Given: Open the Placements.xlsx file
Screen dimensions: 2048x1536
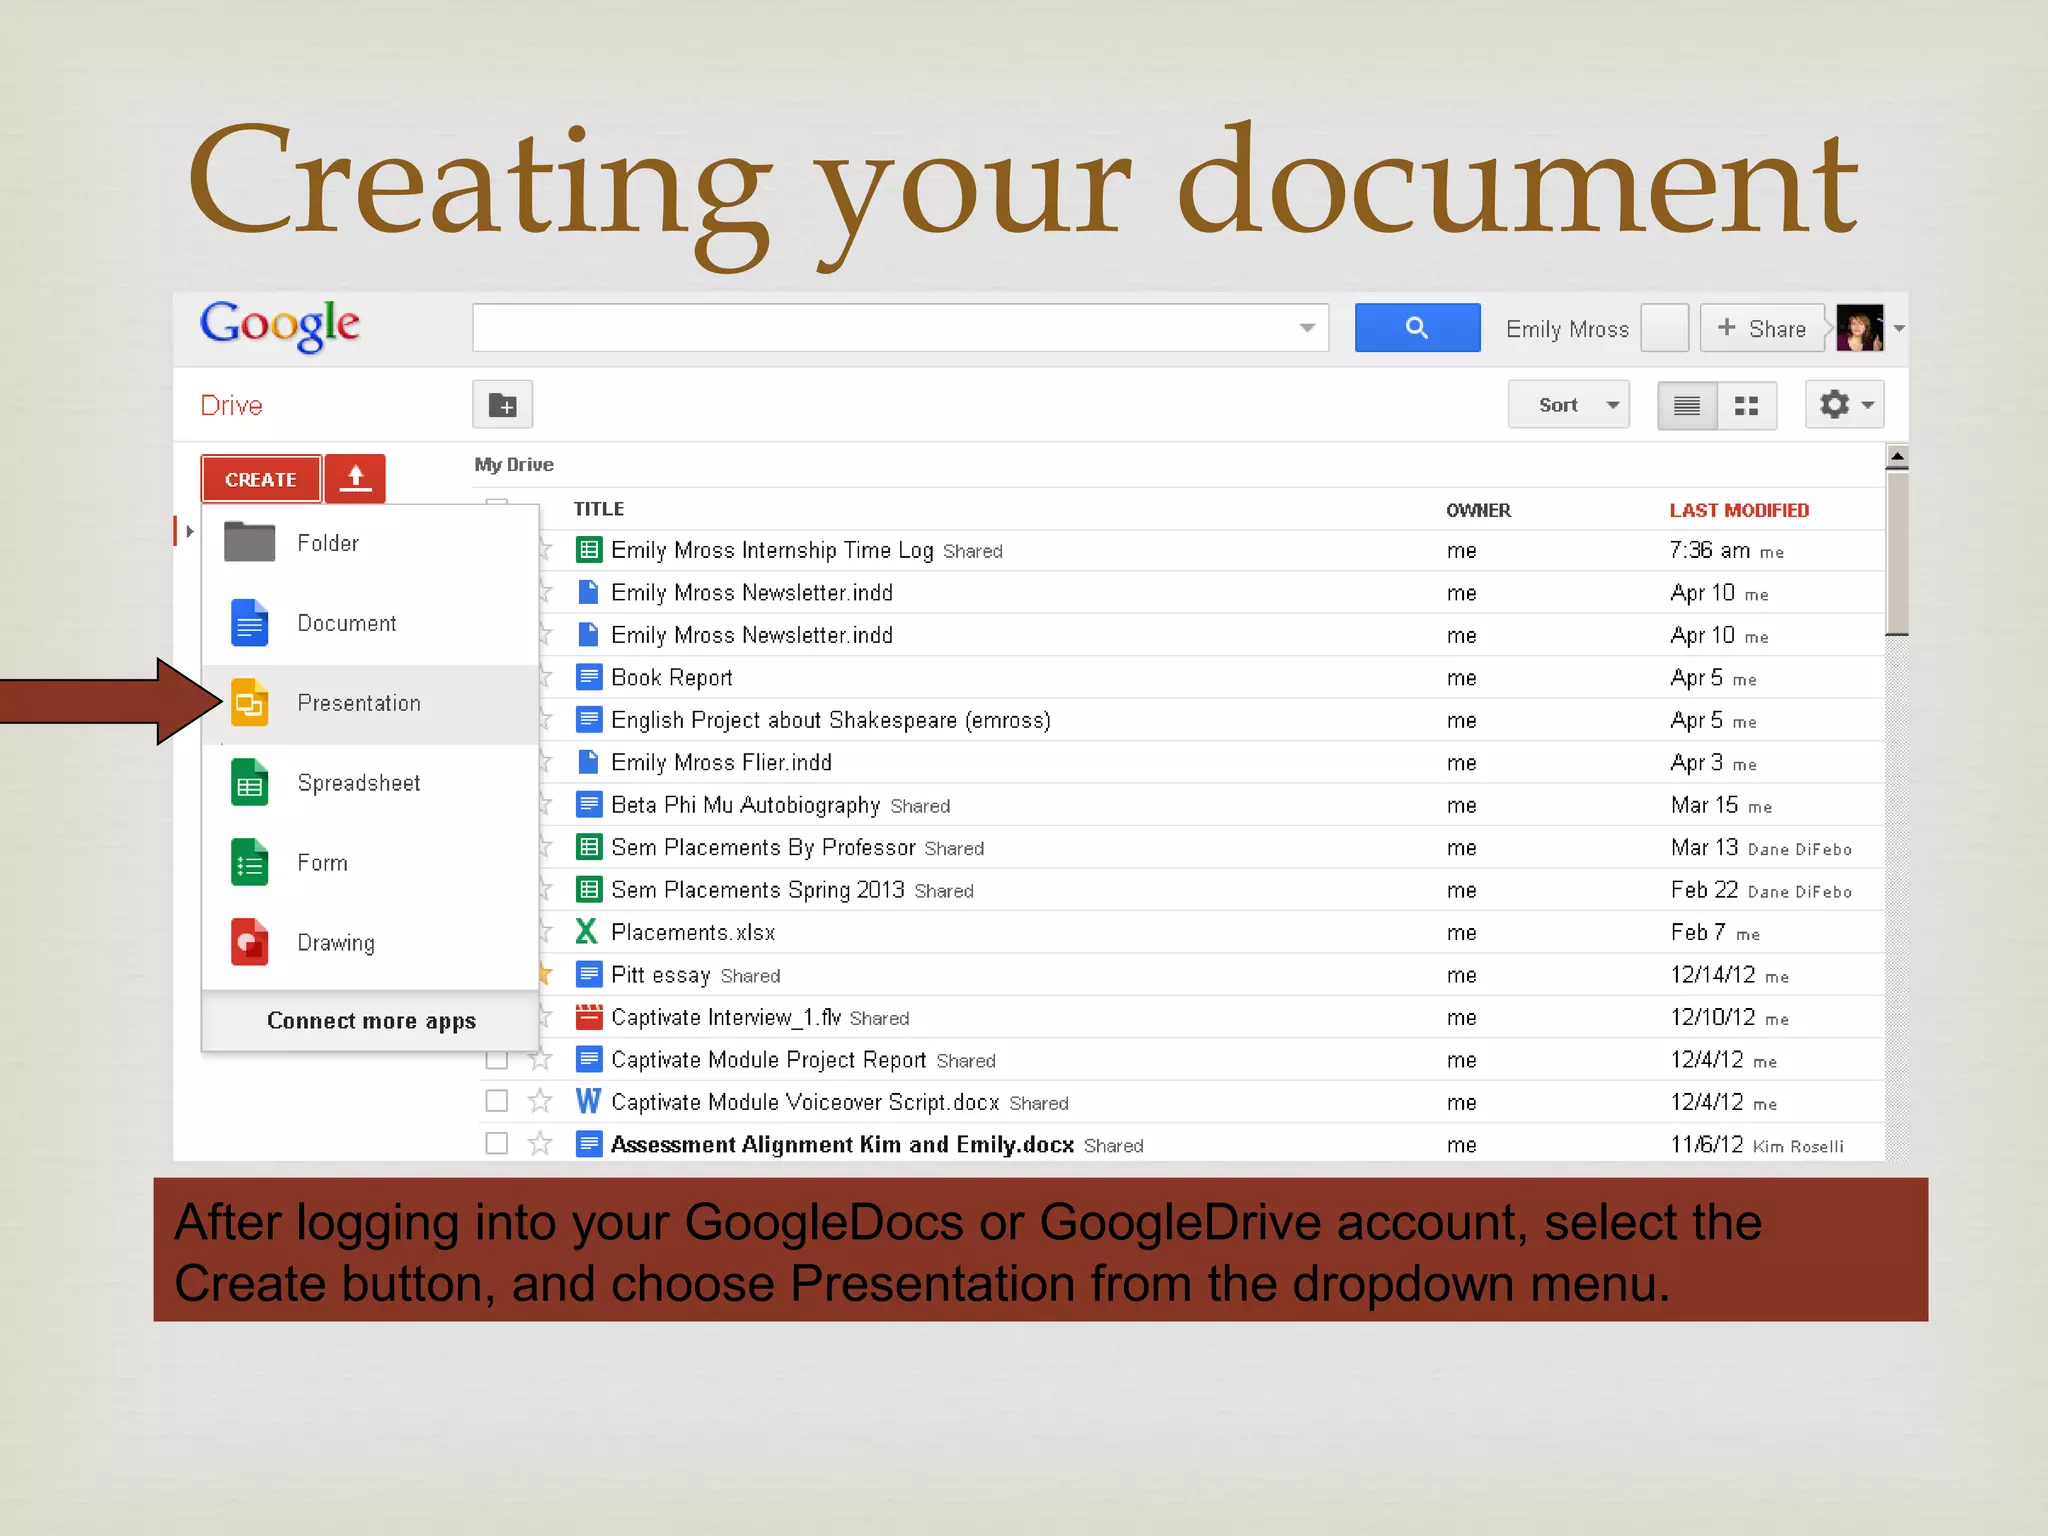Looking at the screenshot, I should pos(693,932).
